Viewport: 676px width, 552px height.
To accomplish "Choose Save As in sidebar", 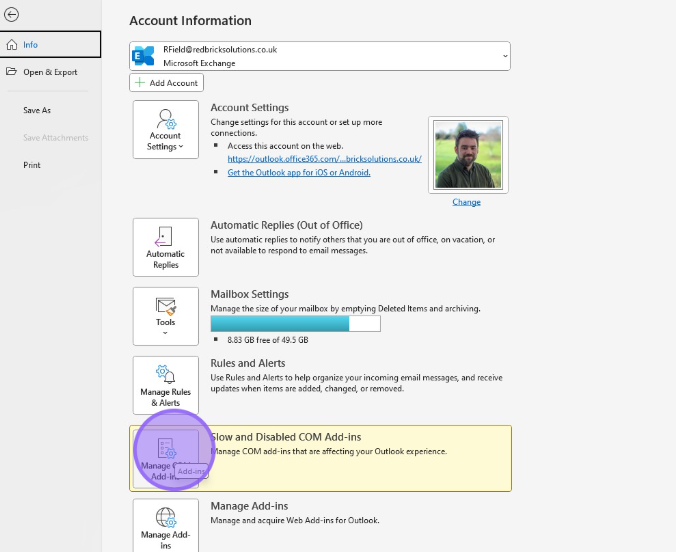I will tap(37, 110).
